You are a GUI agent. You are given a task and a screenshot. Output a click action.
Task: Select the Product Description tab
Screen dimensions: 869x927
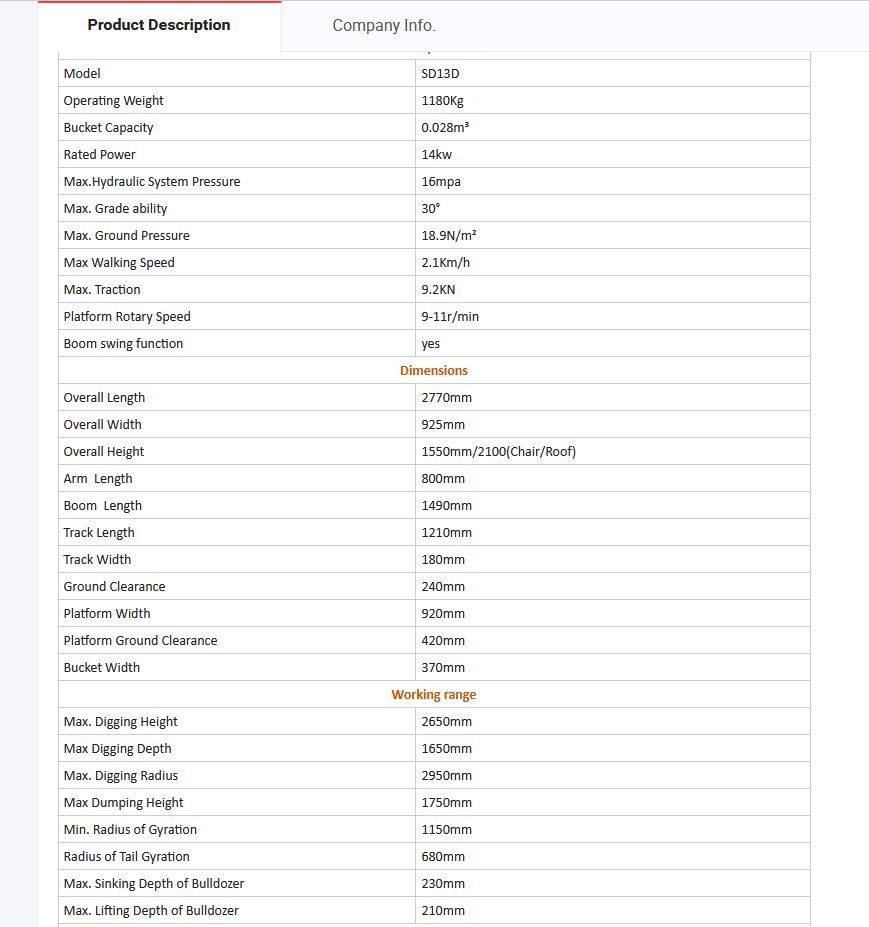pos(158,24)
